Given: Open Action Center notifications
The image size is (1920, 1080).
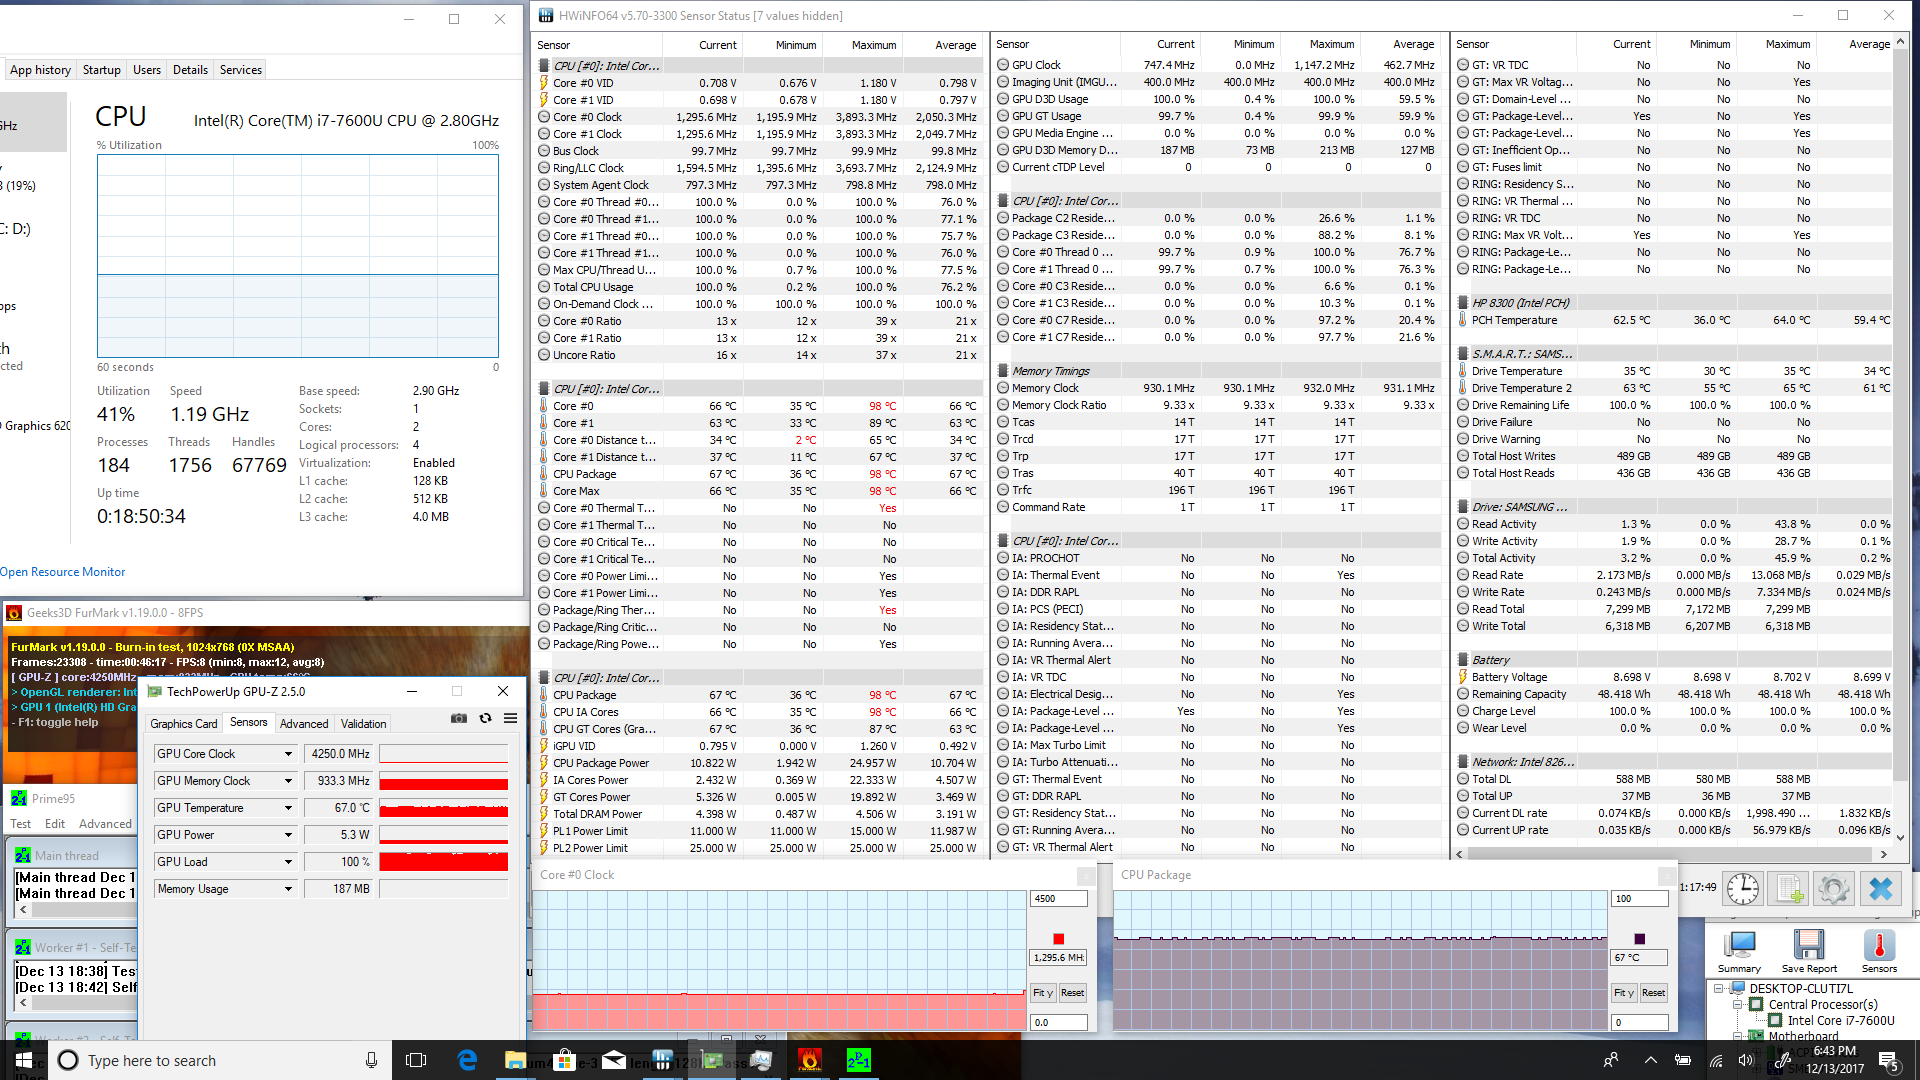Looking at the screenshot, I should (1888, 1060).
